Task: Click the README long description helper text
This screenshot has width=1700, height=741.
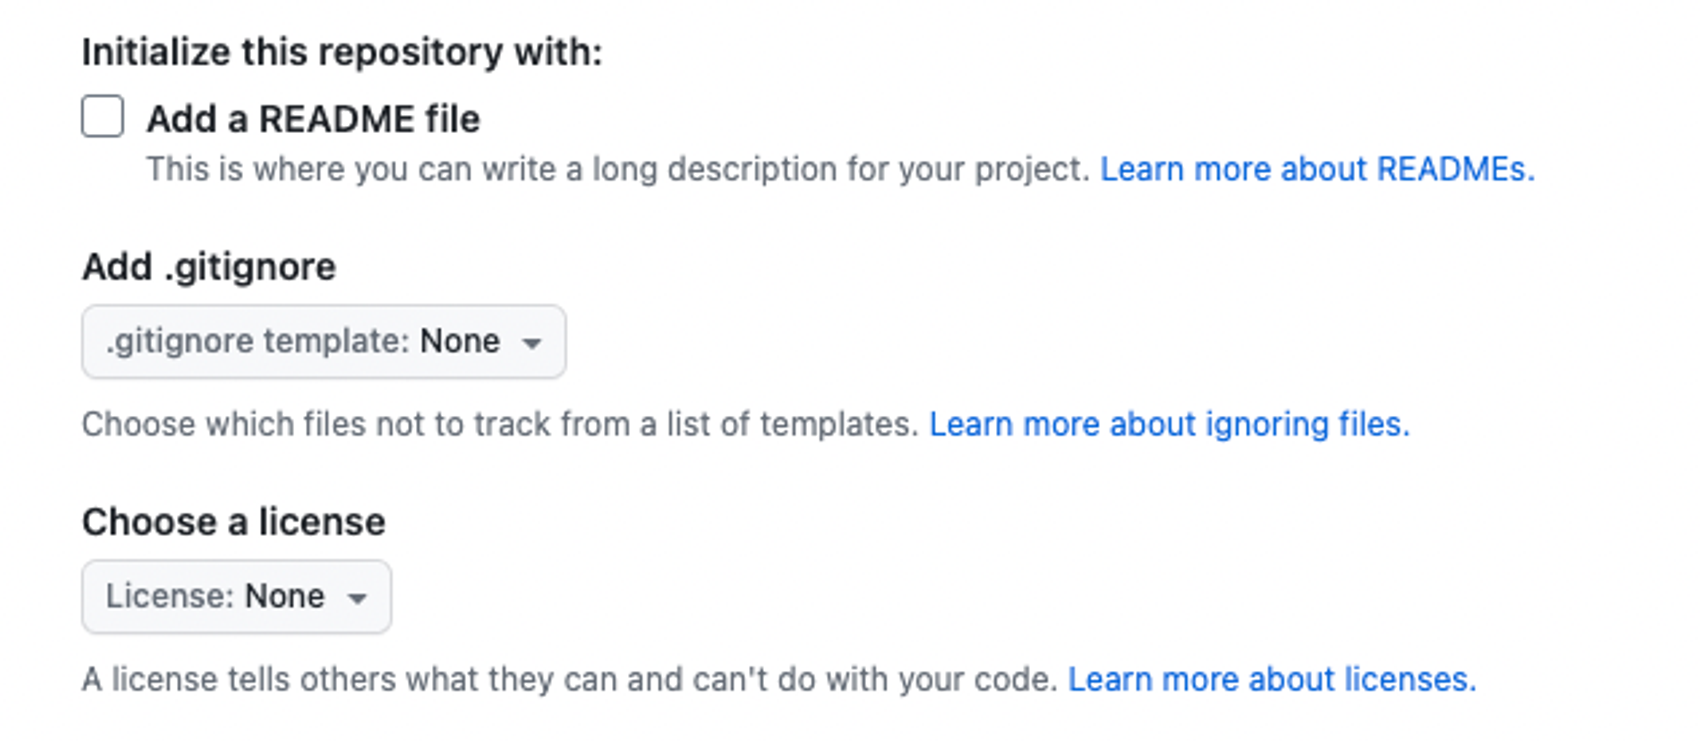Action: [617, 169]
